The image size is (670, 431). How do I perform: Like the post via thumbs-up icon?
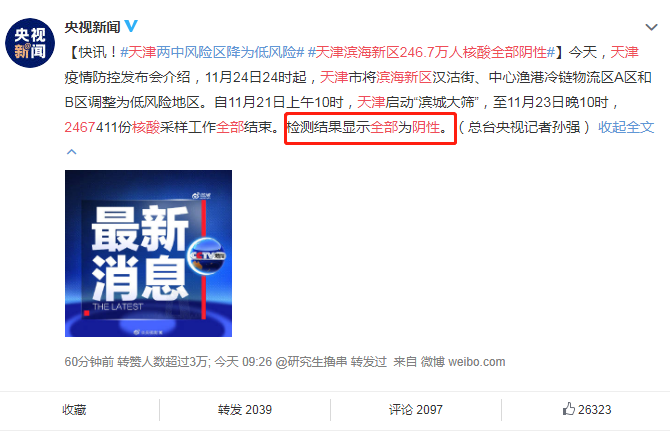click(x=569, y=409)
